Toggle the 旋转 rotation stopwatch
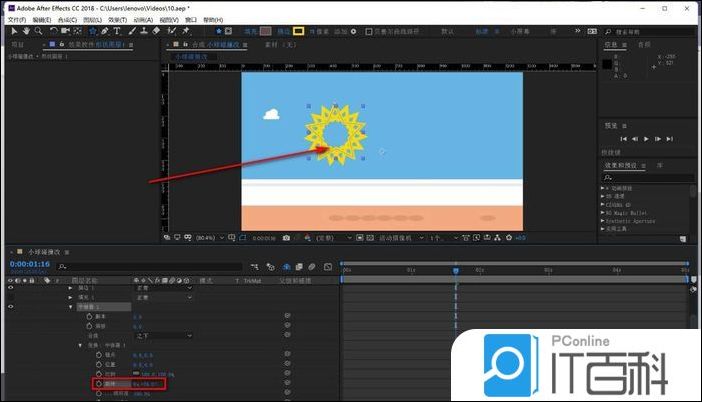 coord(101,384)
